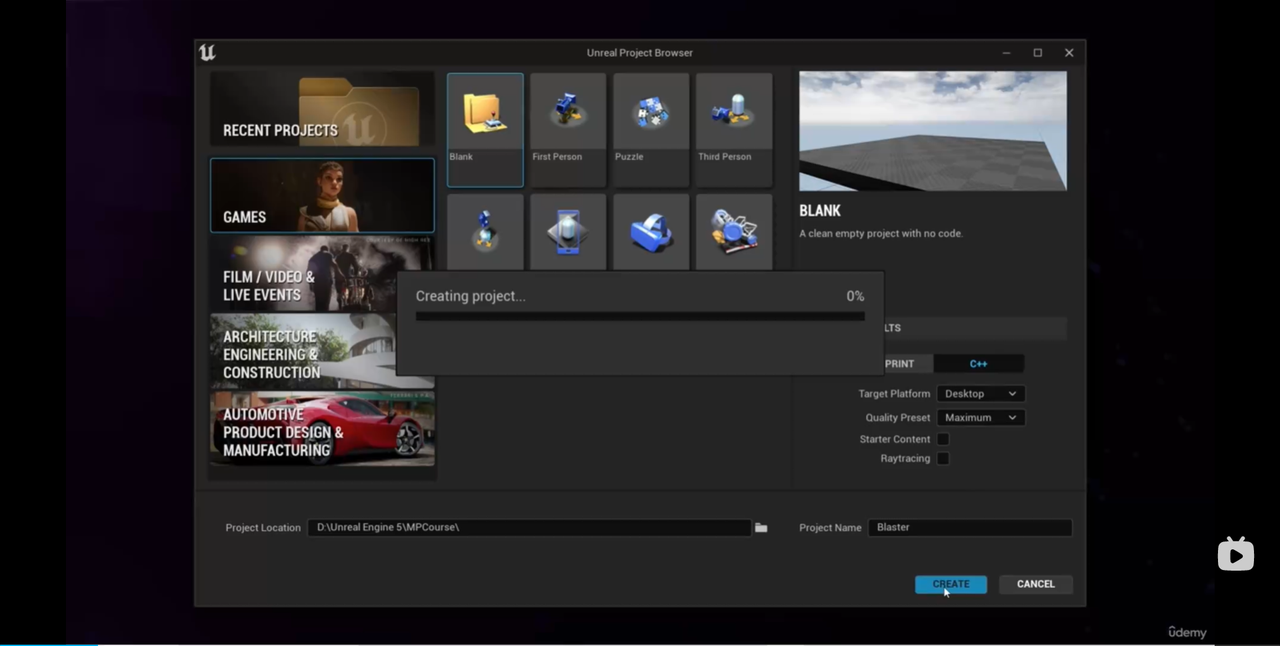The width and height of the screenshot is (1280, 646).
Task: Focus the Project Location path field
Action: (529, 527)
